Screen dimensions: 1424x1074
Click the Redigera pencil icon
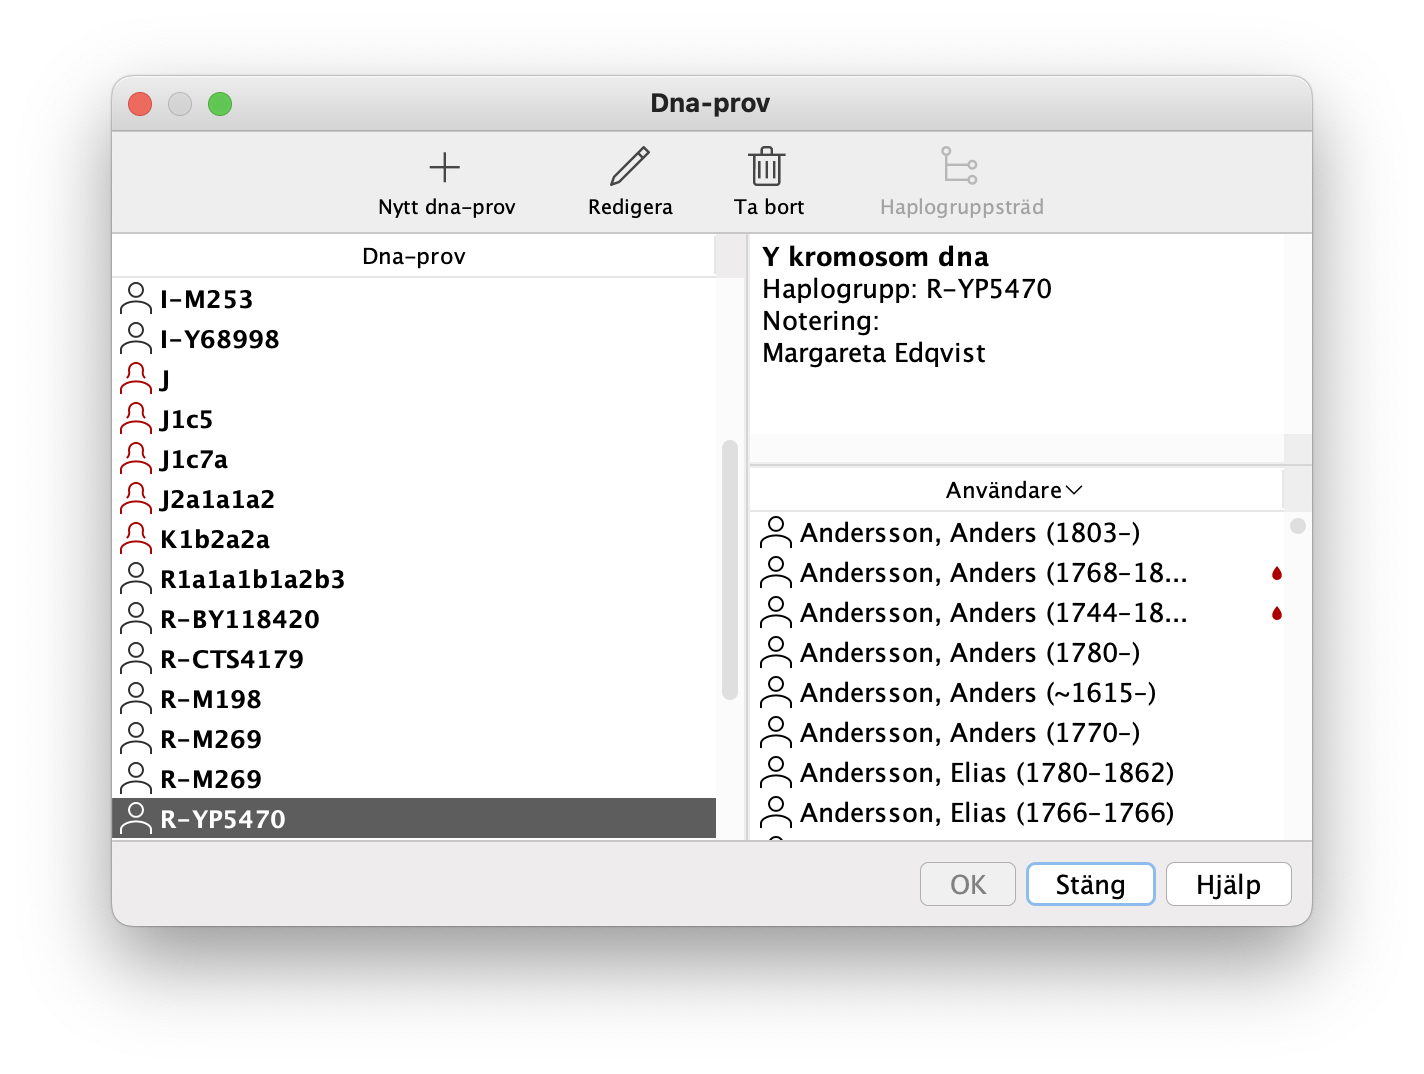pos(630,167)
